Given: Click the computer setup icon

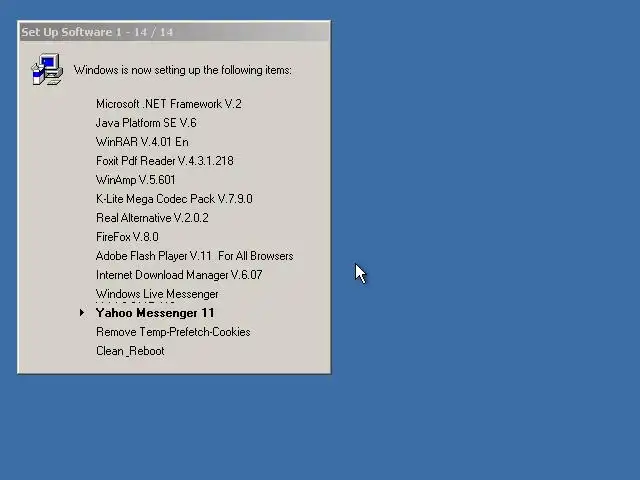Looking at the screenshot, I should (x=47, y=69).
